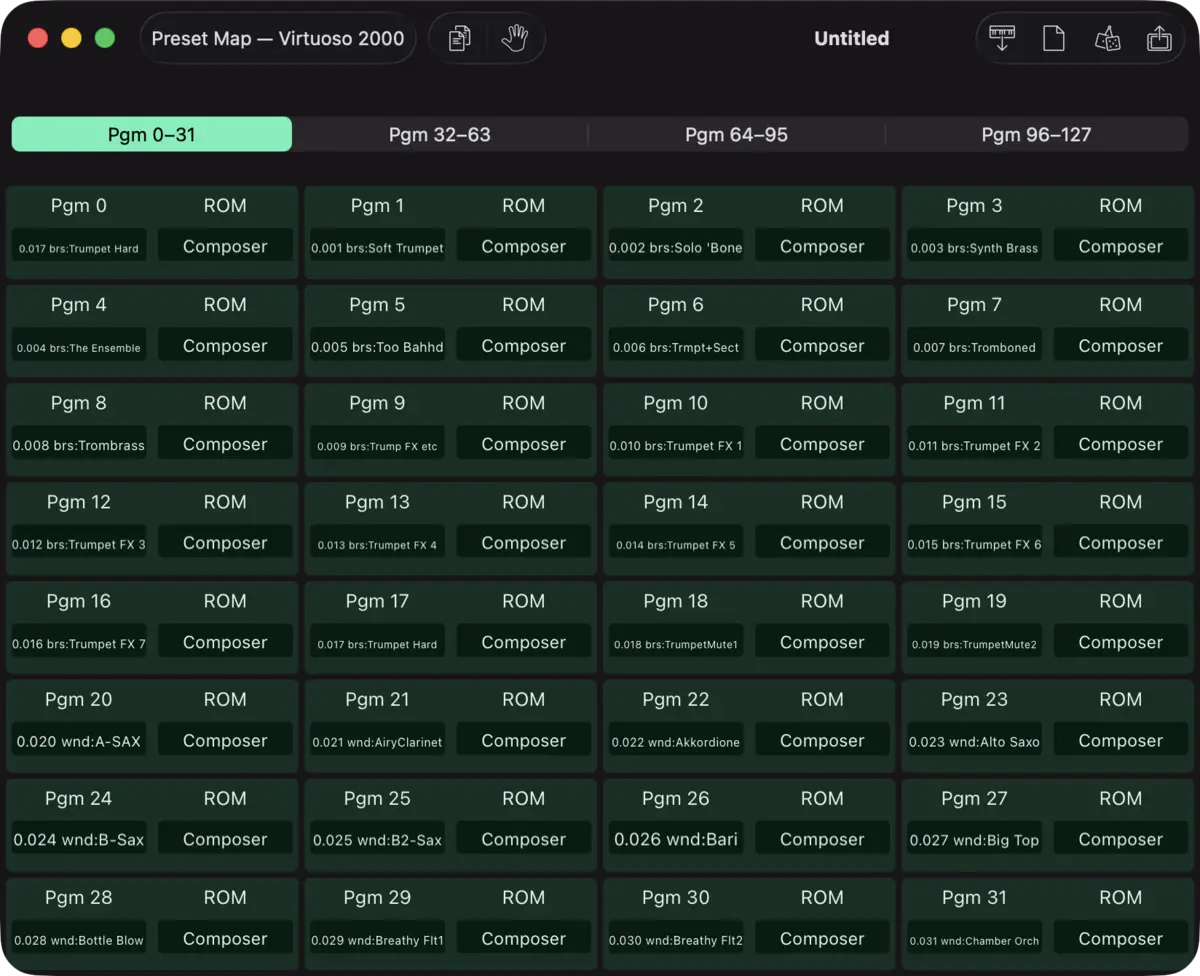
Task: Click preset 0.017 brs:Trumpet Hard in Pgm 0
Action: click(x=79, y=248)
